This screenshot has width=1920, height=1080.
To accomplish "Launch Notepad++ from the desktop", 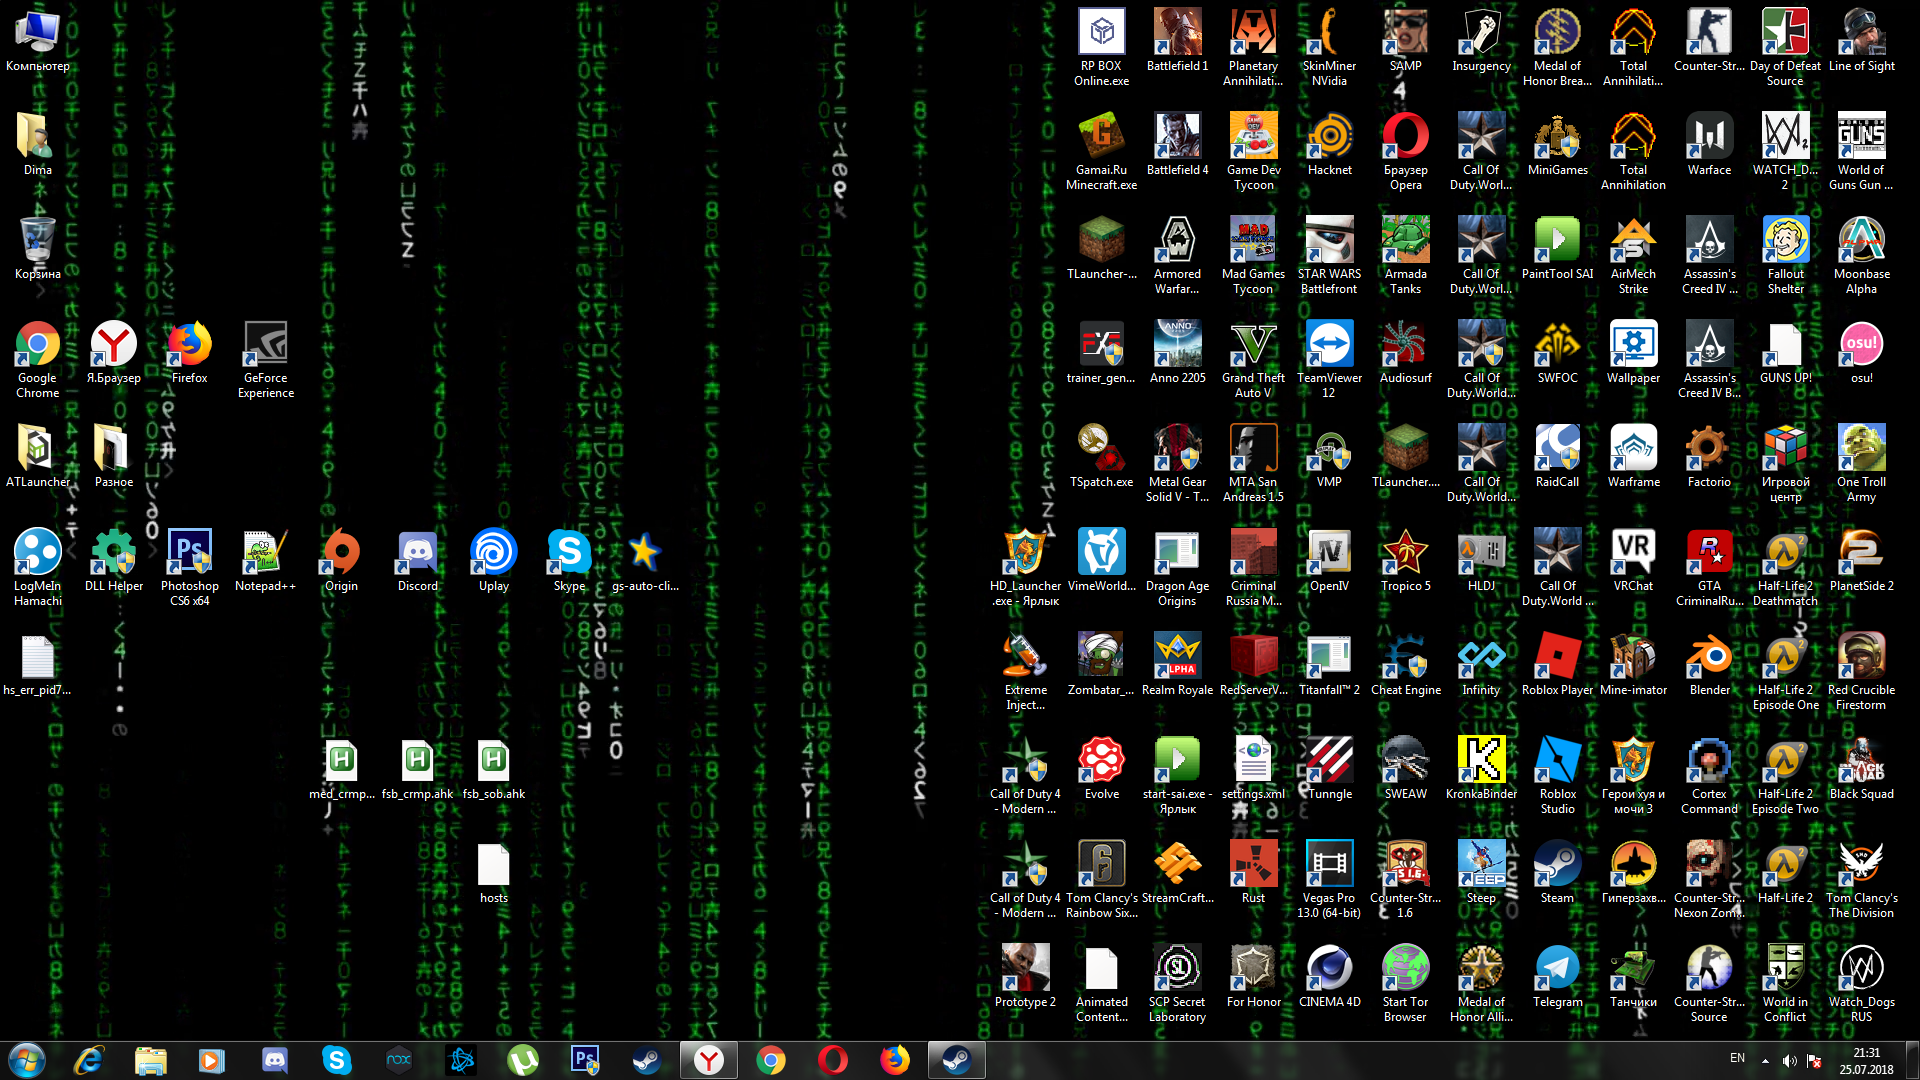I will coord(266,560).
